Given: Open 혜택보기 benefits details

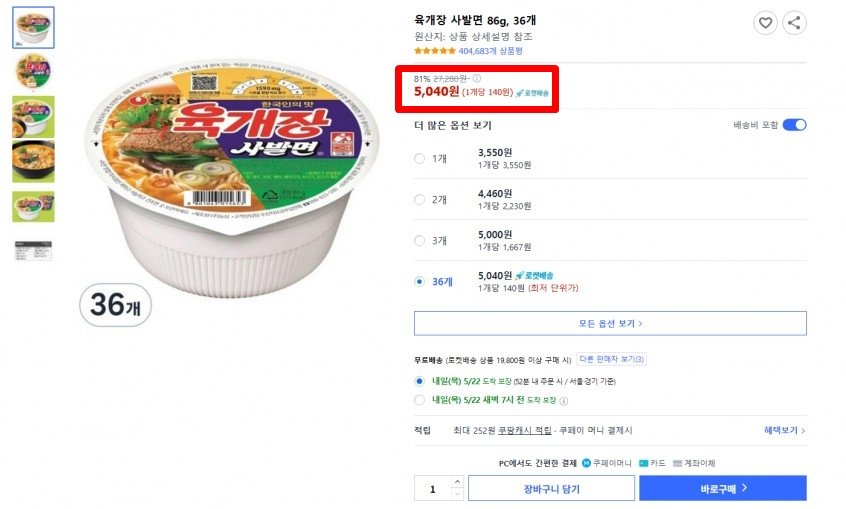Looking at the screenshot, I should click(x=784, y=431).
